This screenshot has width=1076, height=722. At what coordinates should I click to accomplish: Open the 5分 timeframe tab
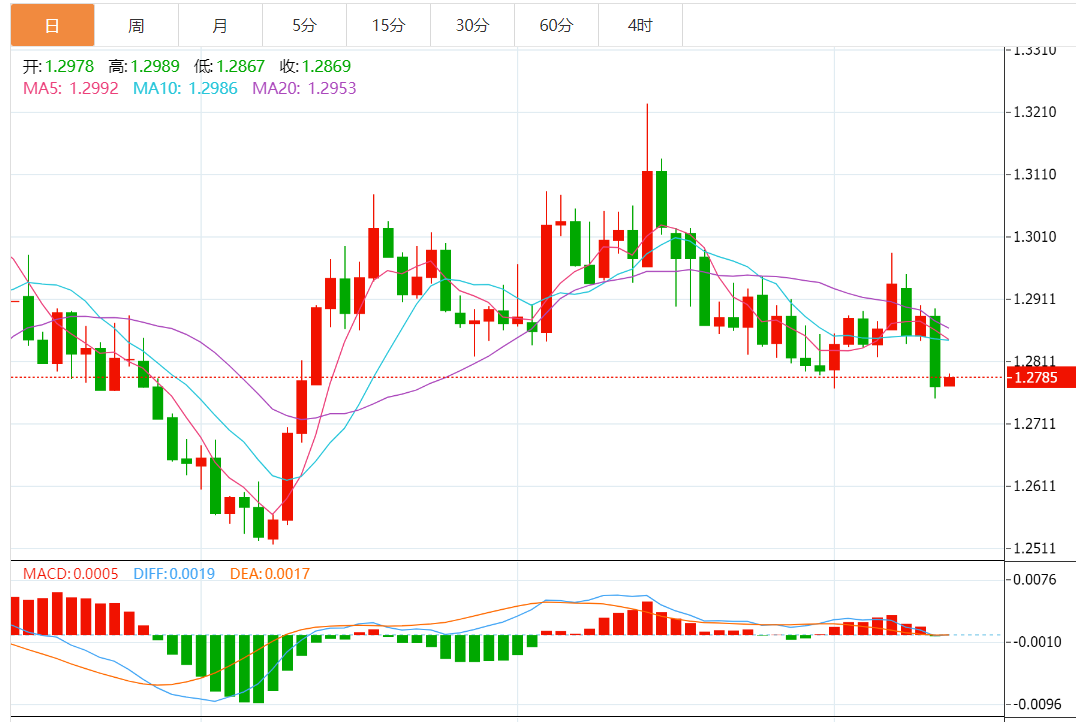click(x=304, y=25)
